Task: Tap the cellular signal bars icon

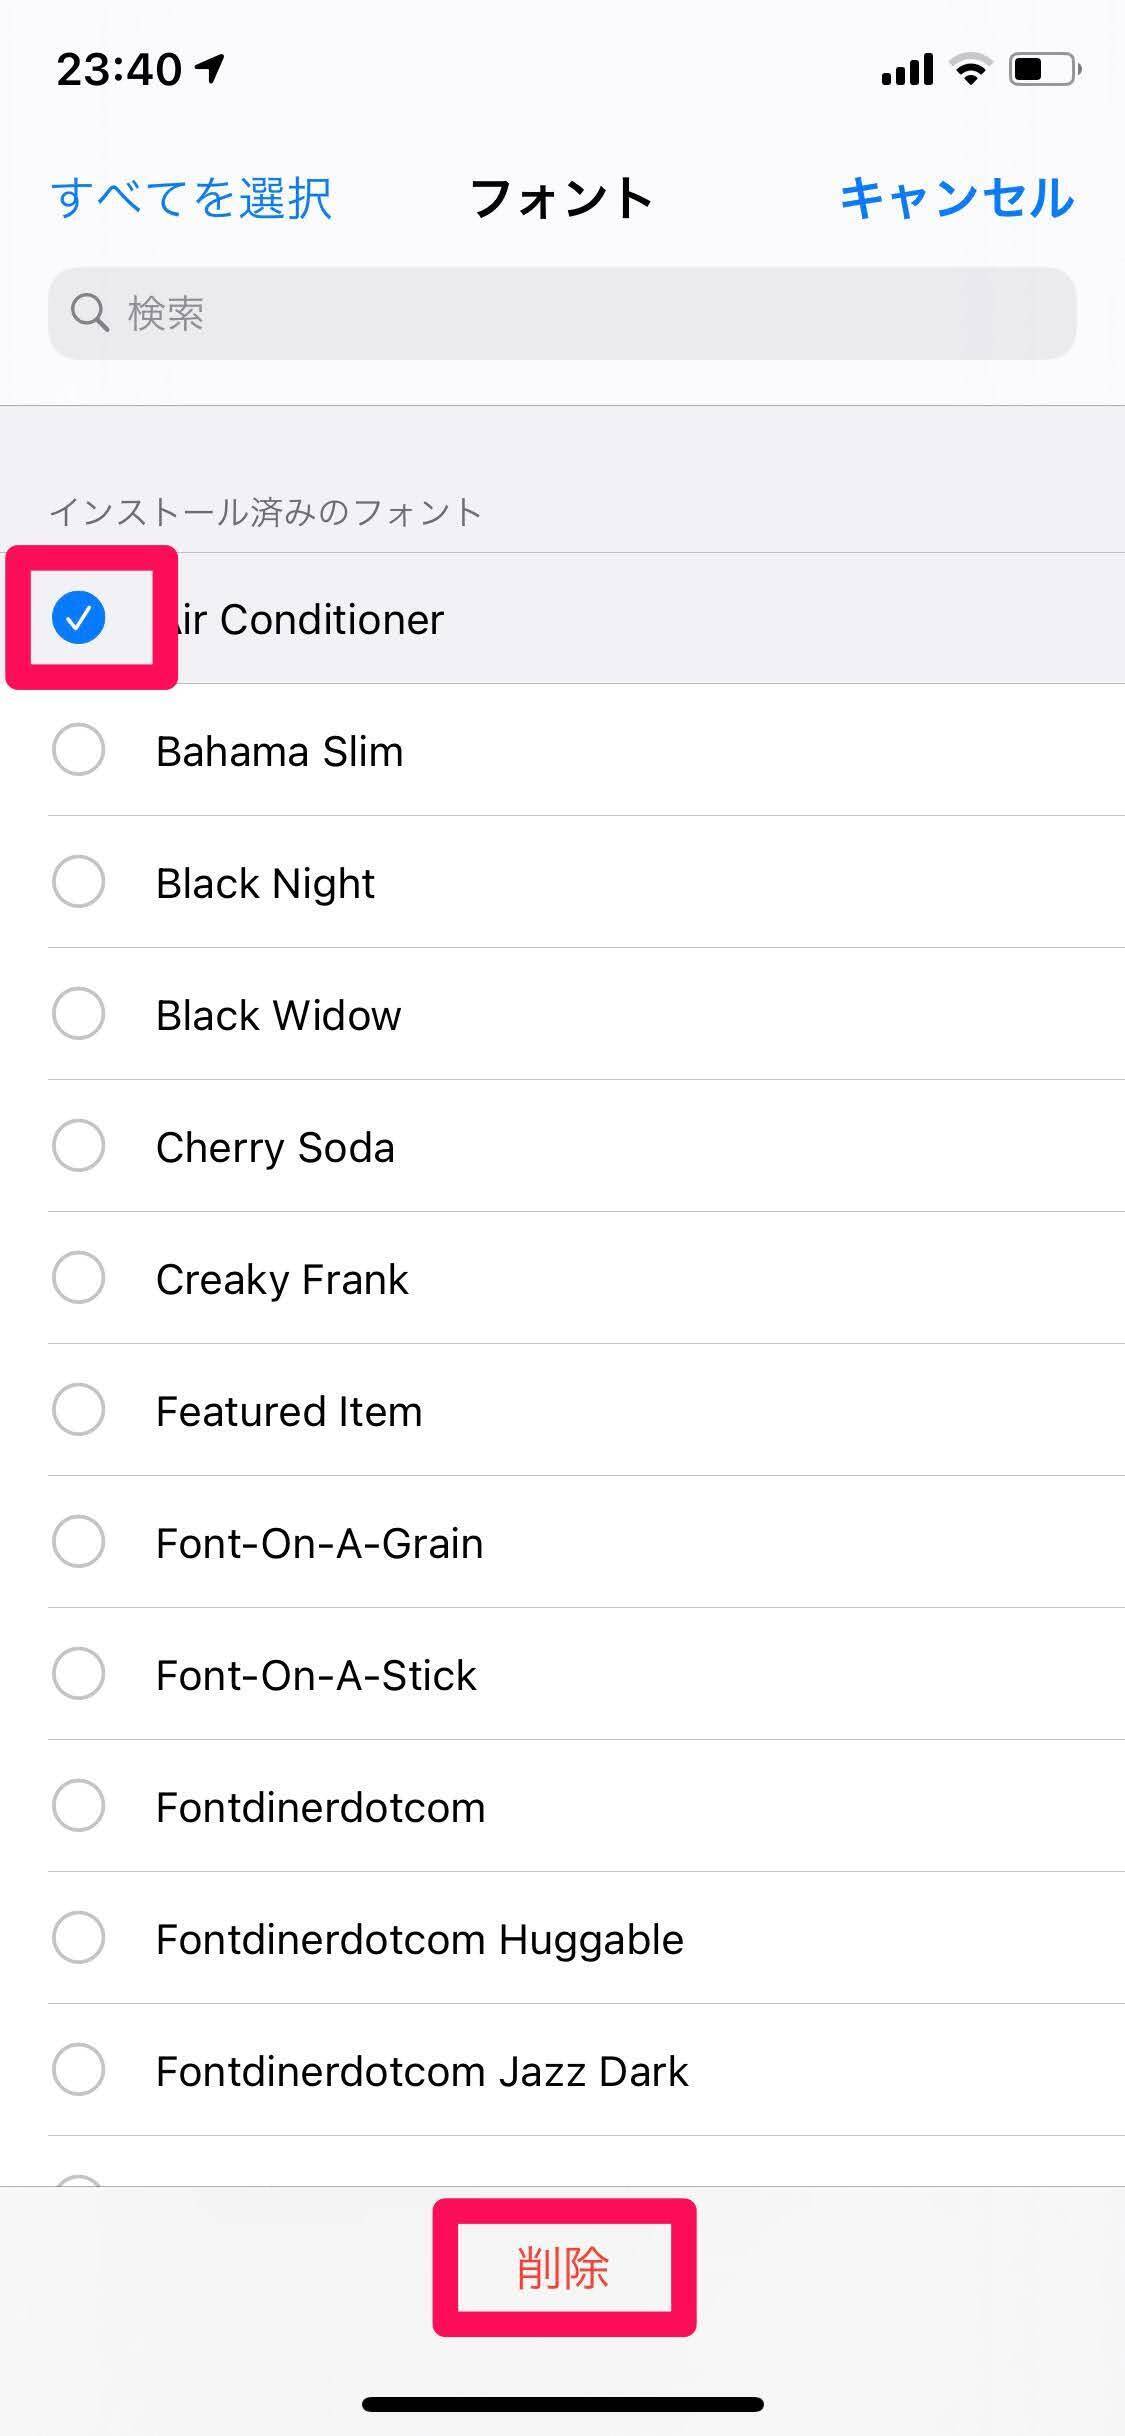Action: 907,70
